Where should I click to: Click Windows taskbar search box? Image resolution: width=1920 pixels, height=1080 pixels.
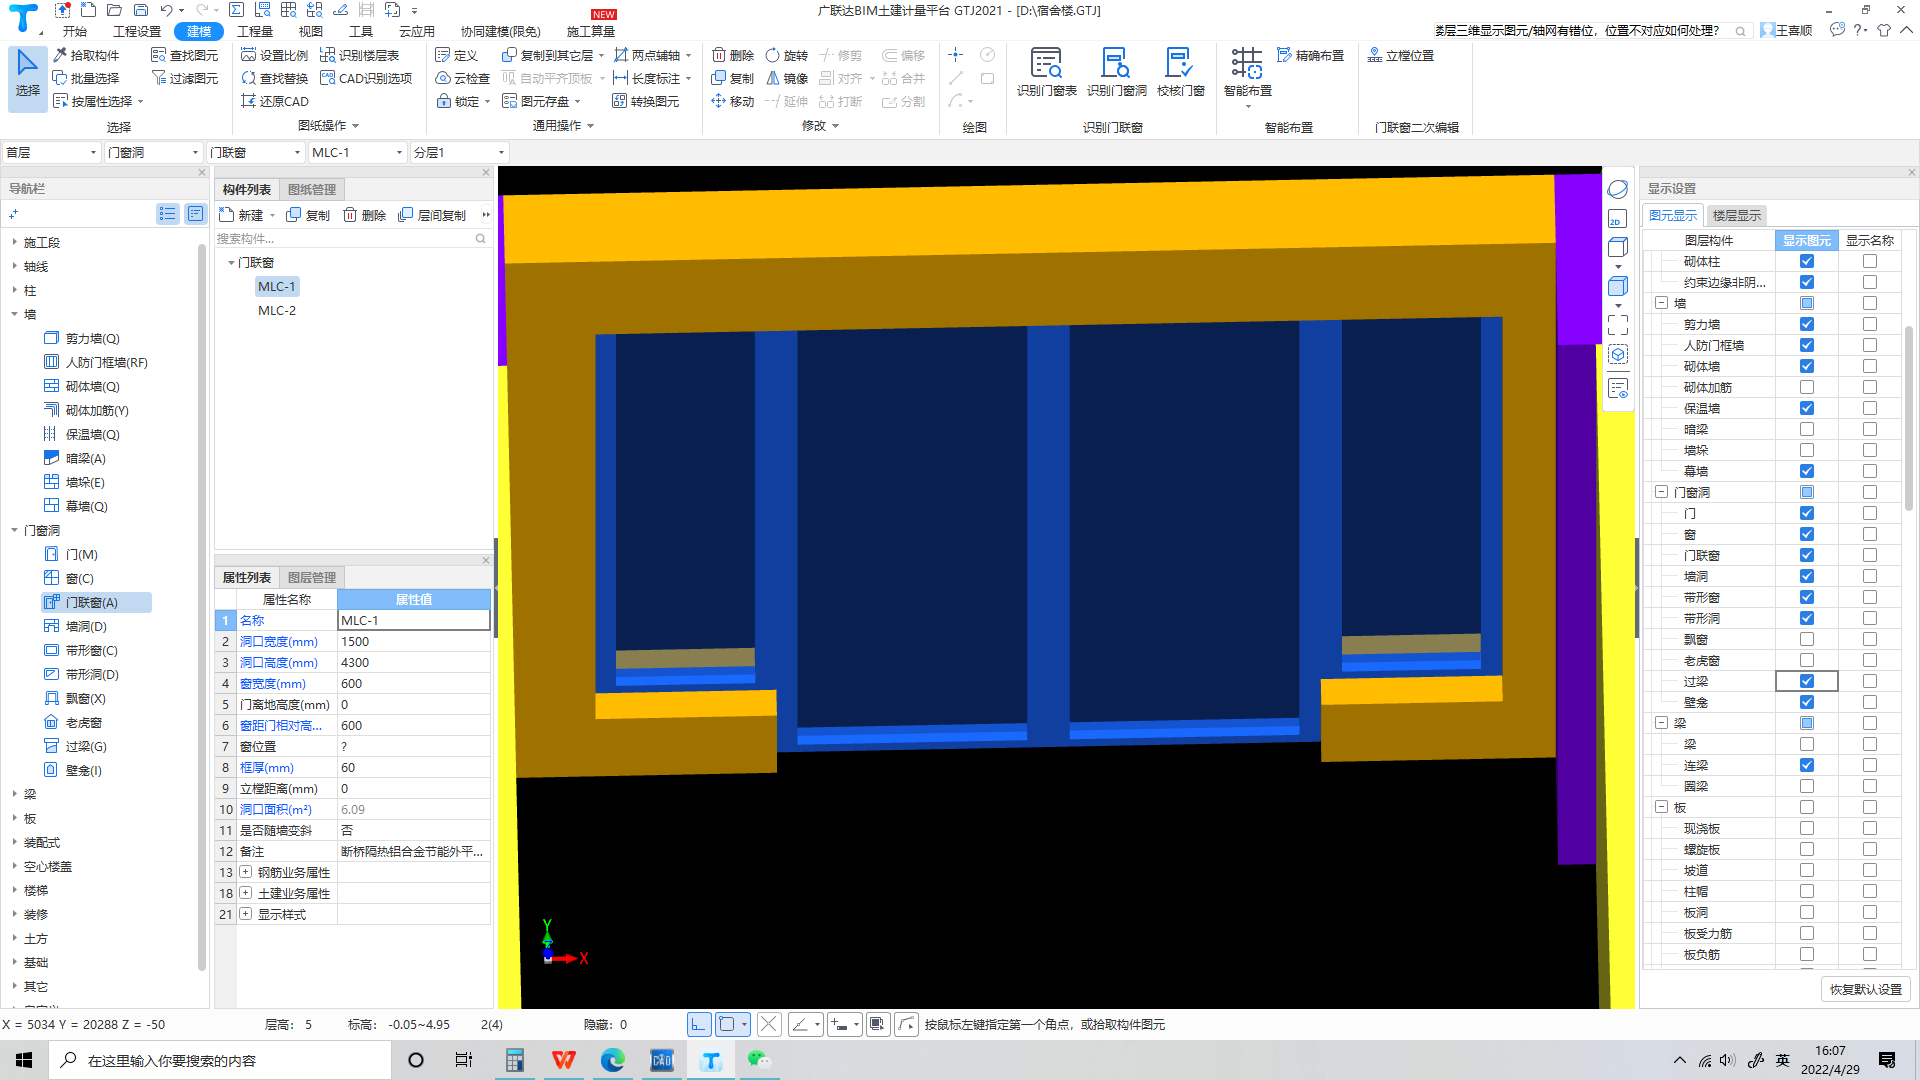coord(220,1060)
